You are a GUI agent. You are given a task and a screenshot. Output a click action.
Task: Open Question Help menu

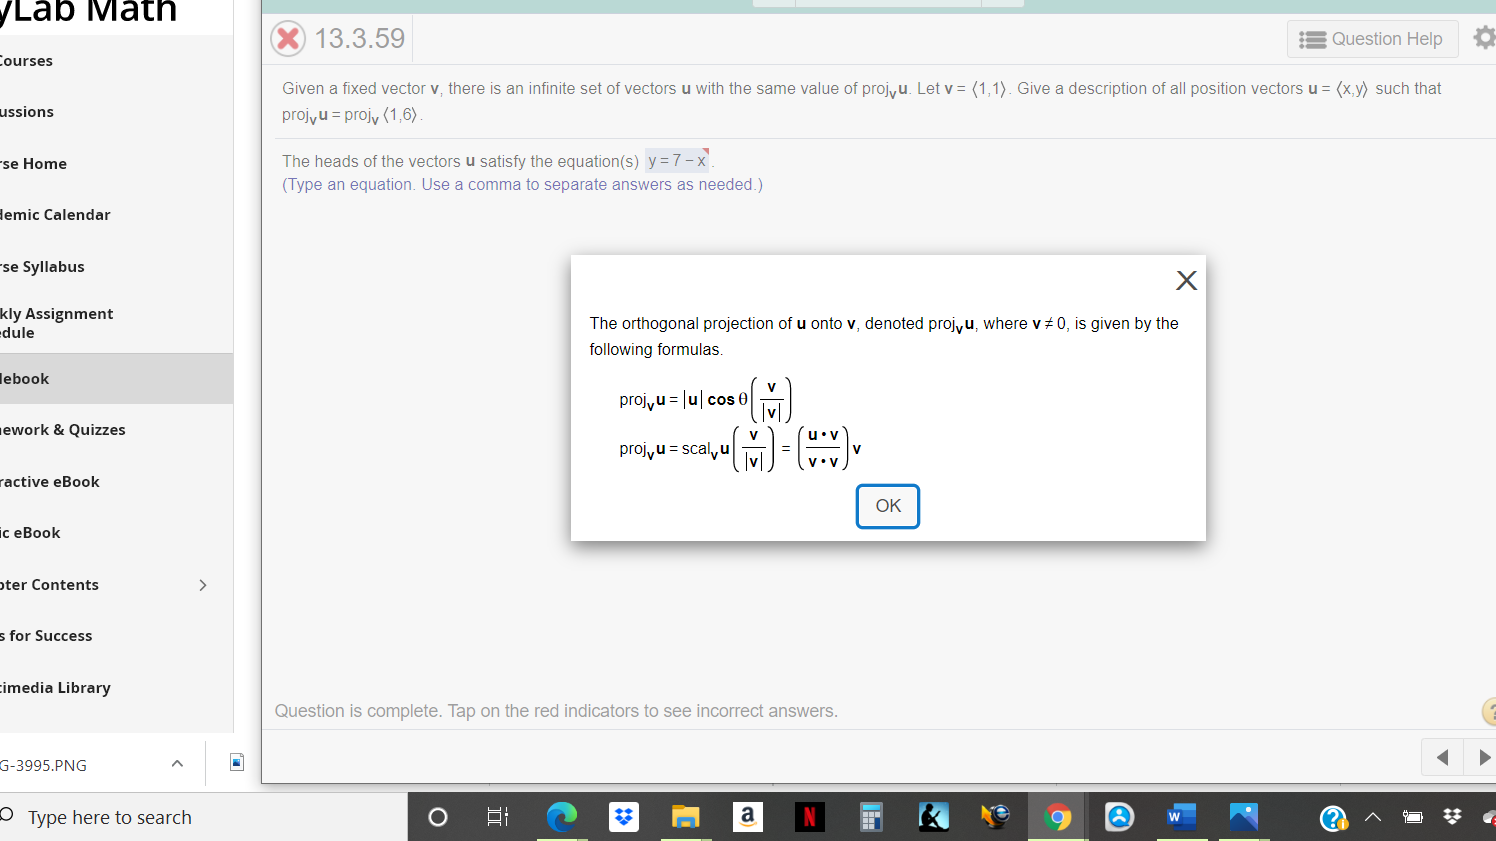point(1372,39)
